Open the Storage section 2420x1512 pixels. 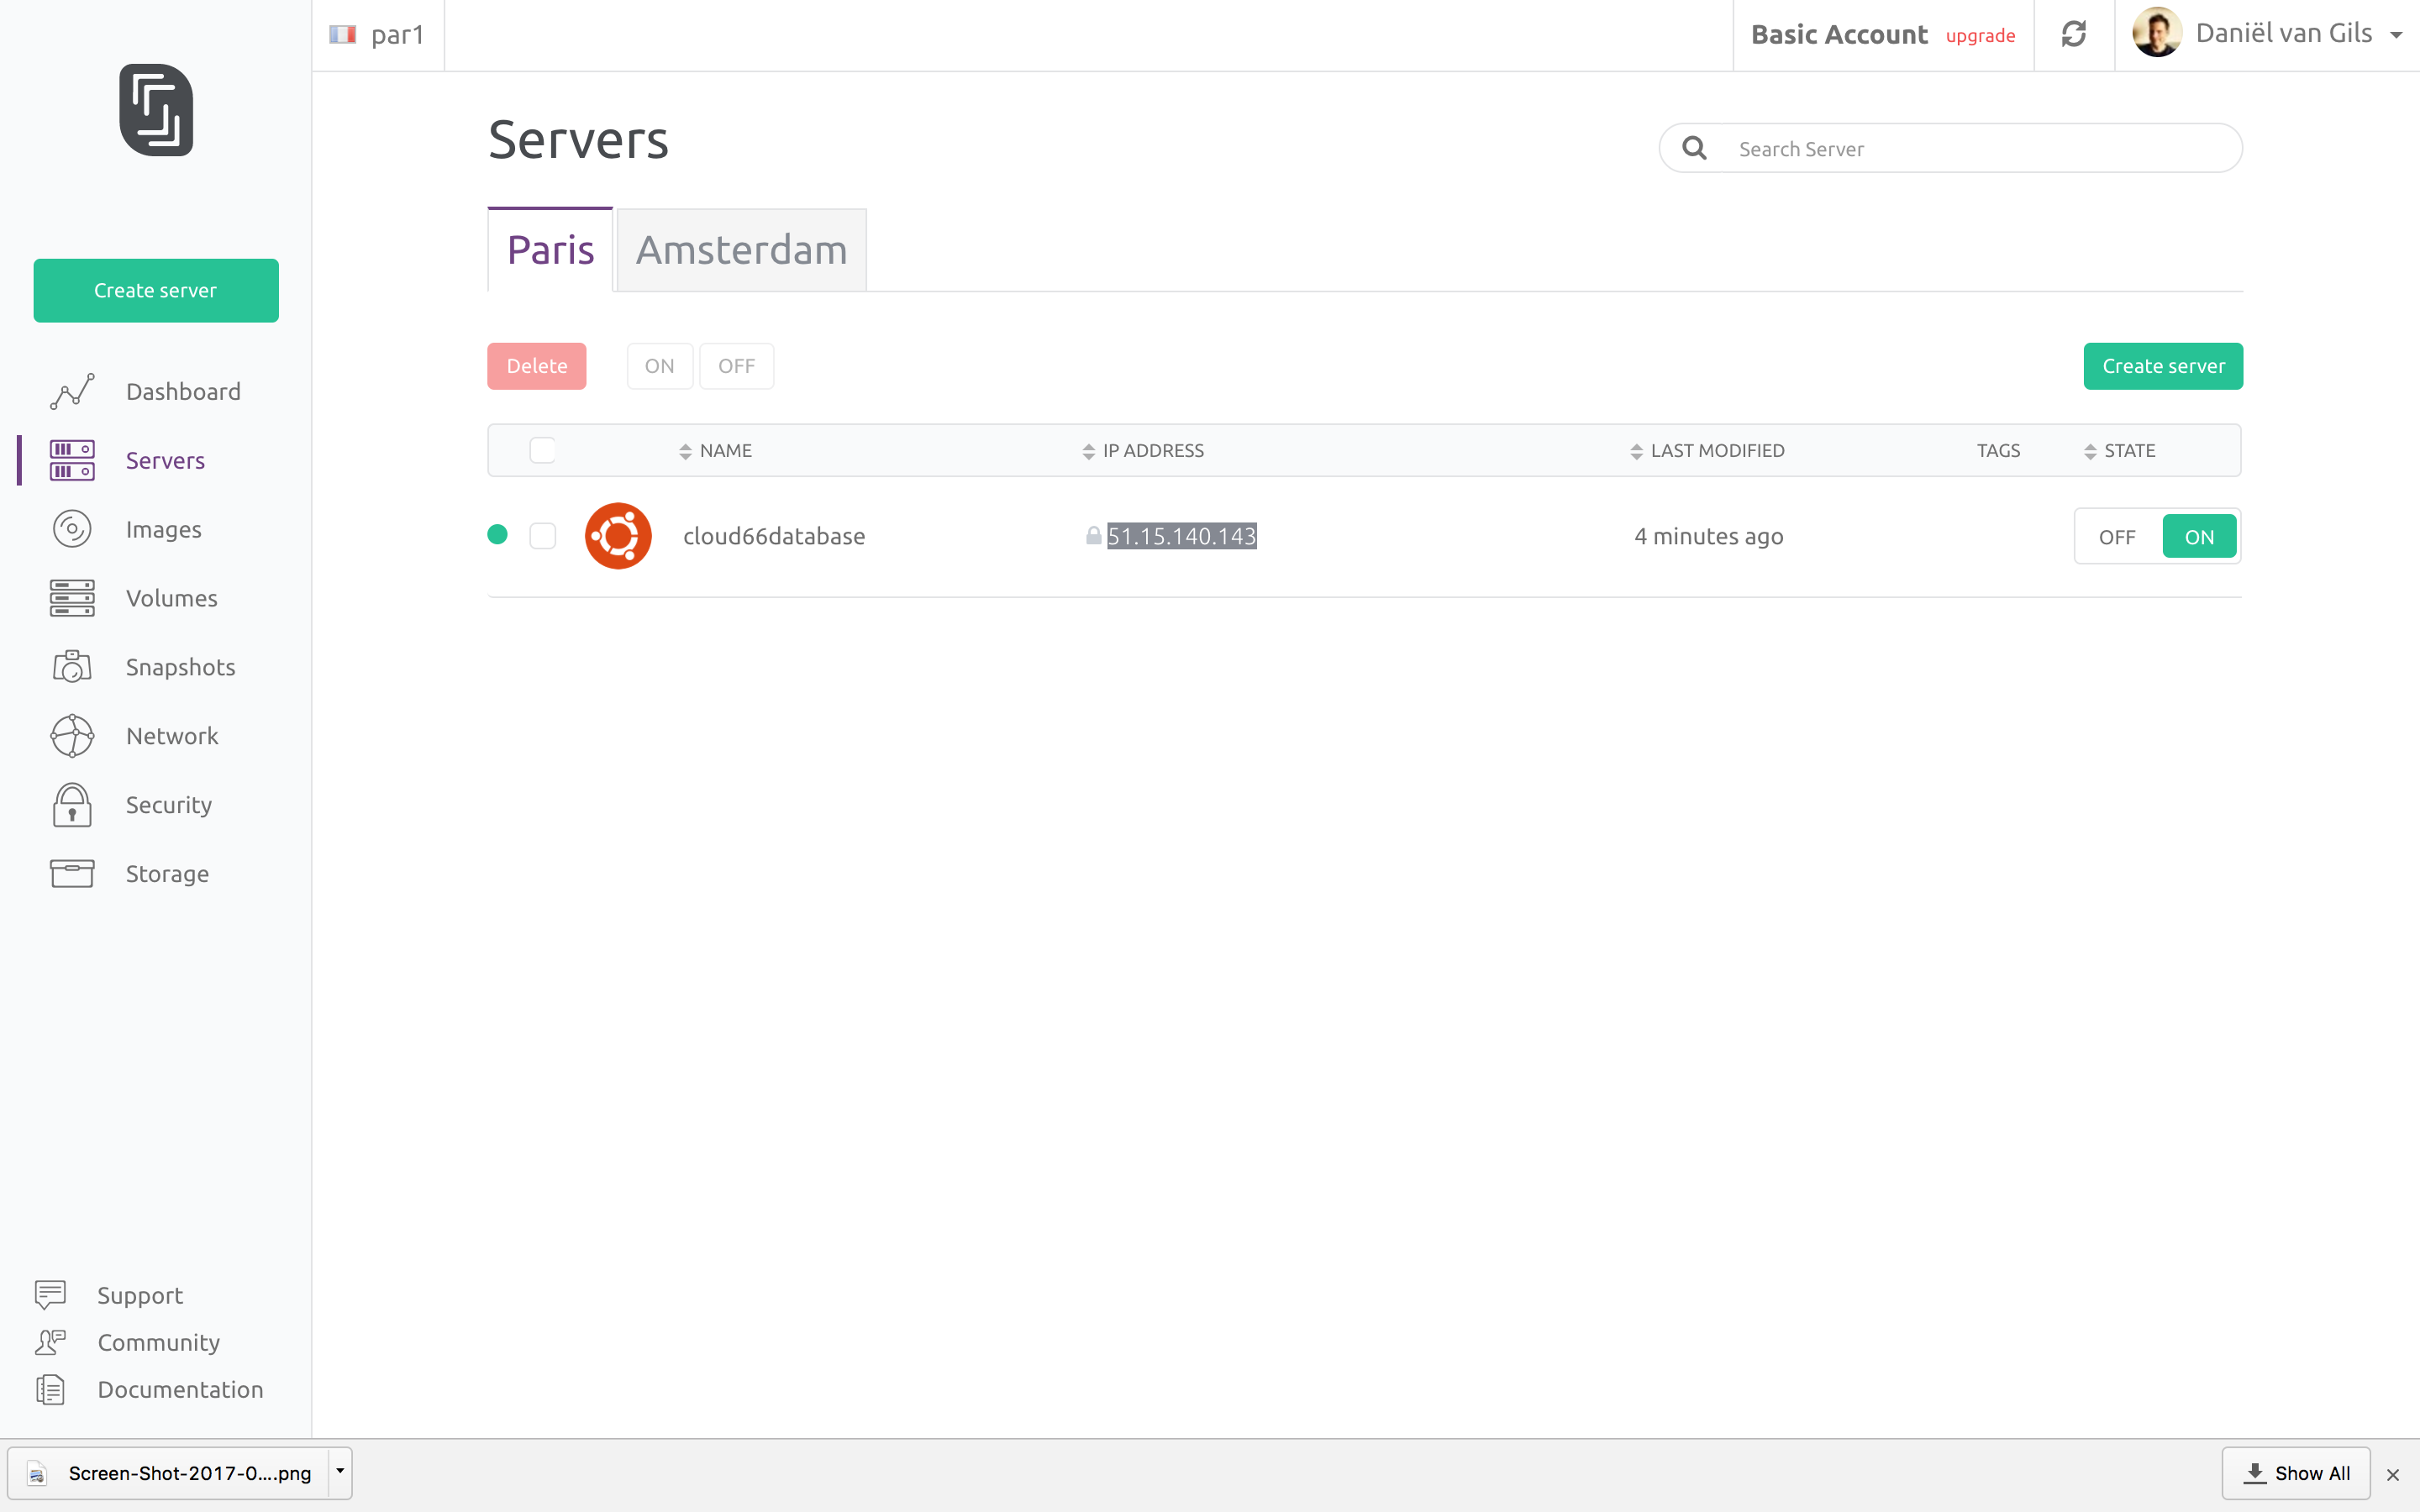[167, 872]
